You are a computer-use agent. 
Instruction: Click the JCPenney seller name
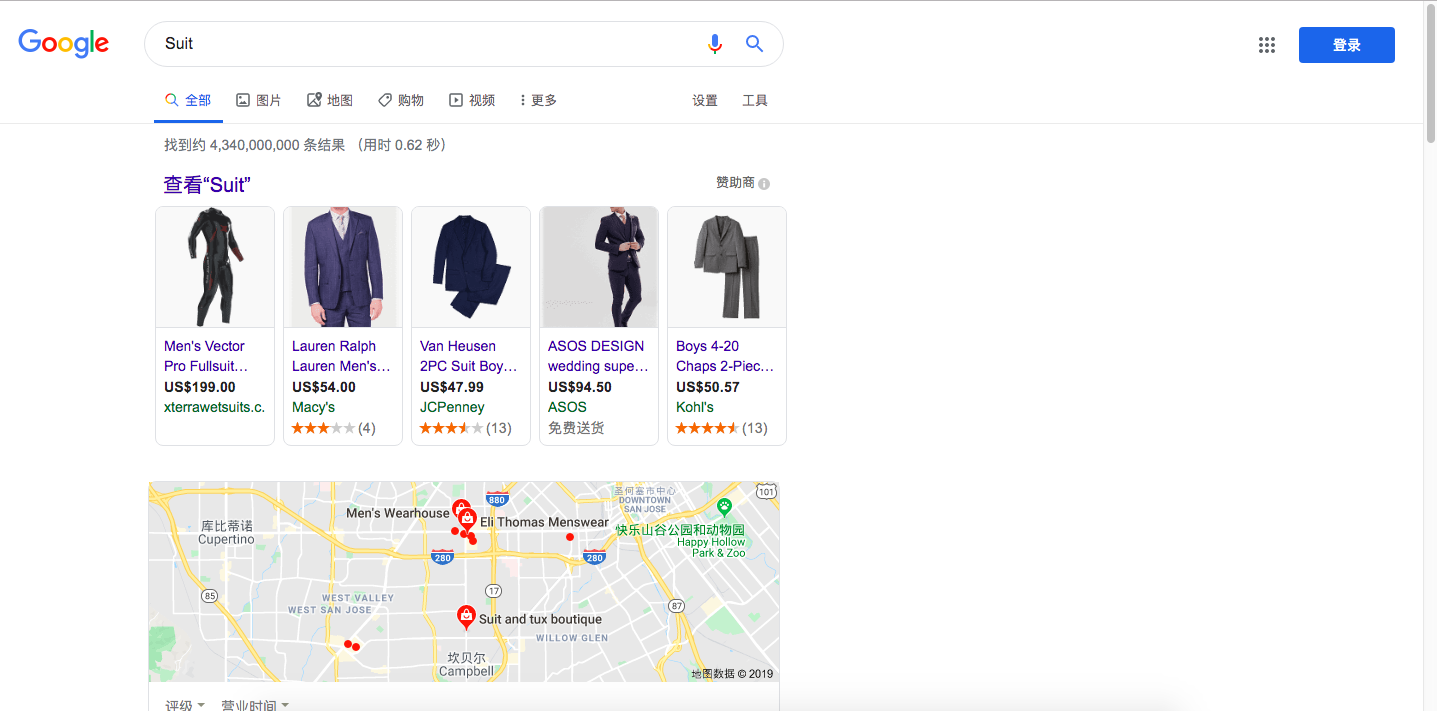(x=452, y=407)
